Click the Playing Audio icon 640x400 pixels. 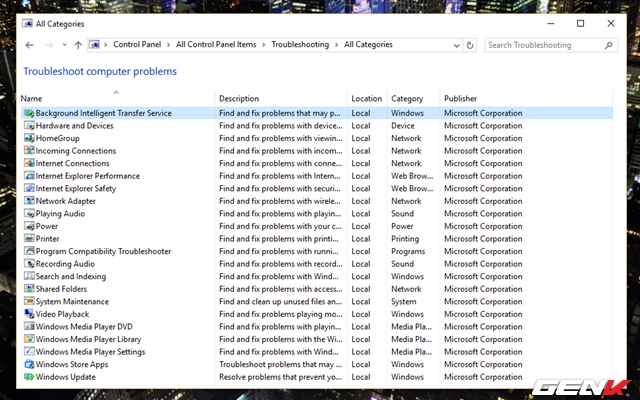point(29,214)
